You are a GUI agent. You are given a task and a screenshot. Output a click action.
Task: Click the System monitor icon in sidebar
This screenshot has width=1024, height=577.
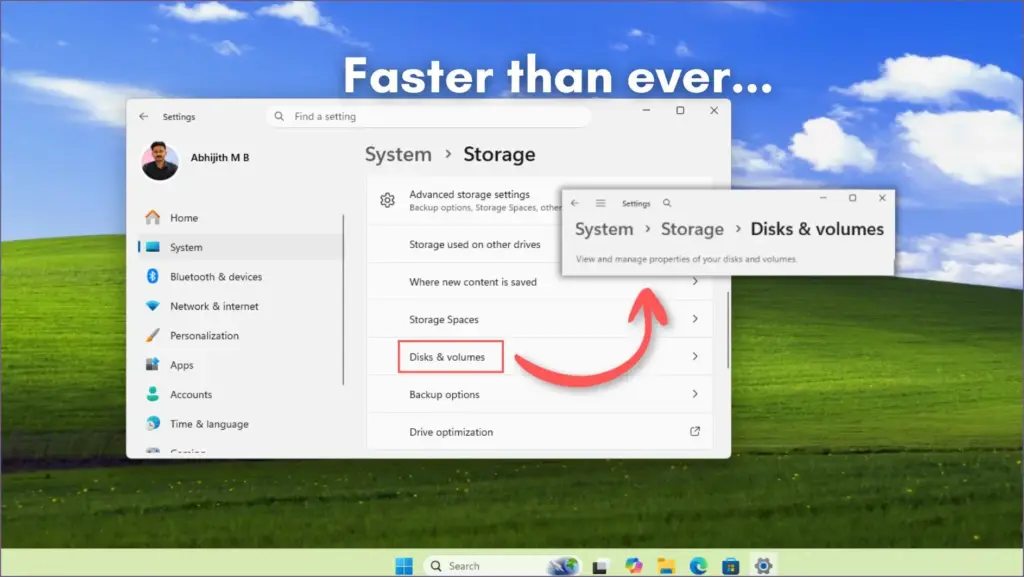point(153,247)
